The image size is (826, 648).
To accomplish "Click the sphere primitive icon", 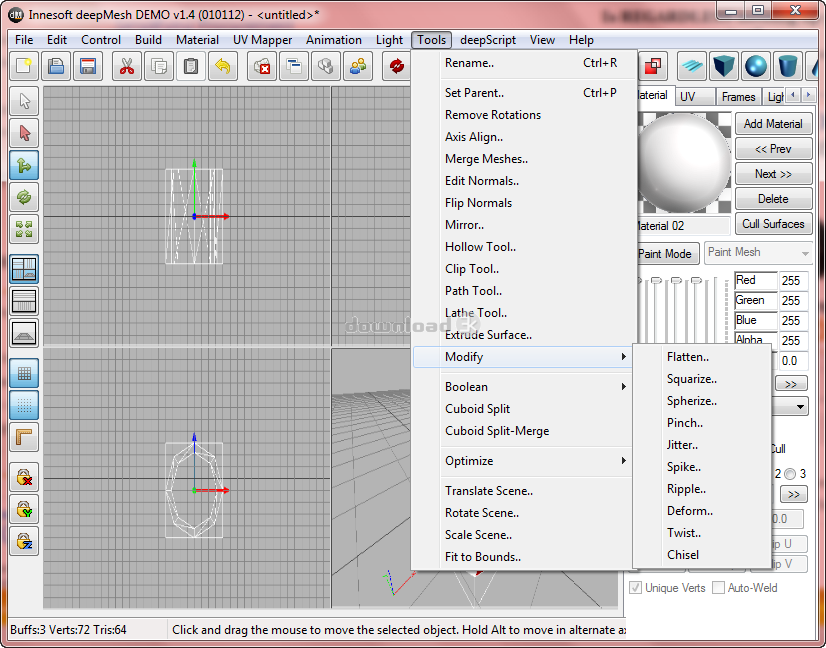I will click(x=755, y=66).
